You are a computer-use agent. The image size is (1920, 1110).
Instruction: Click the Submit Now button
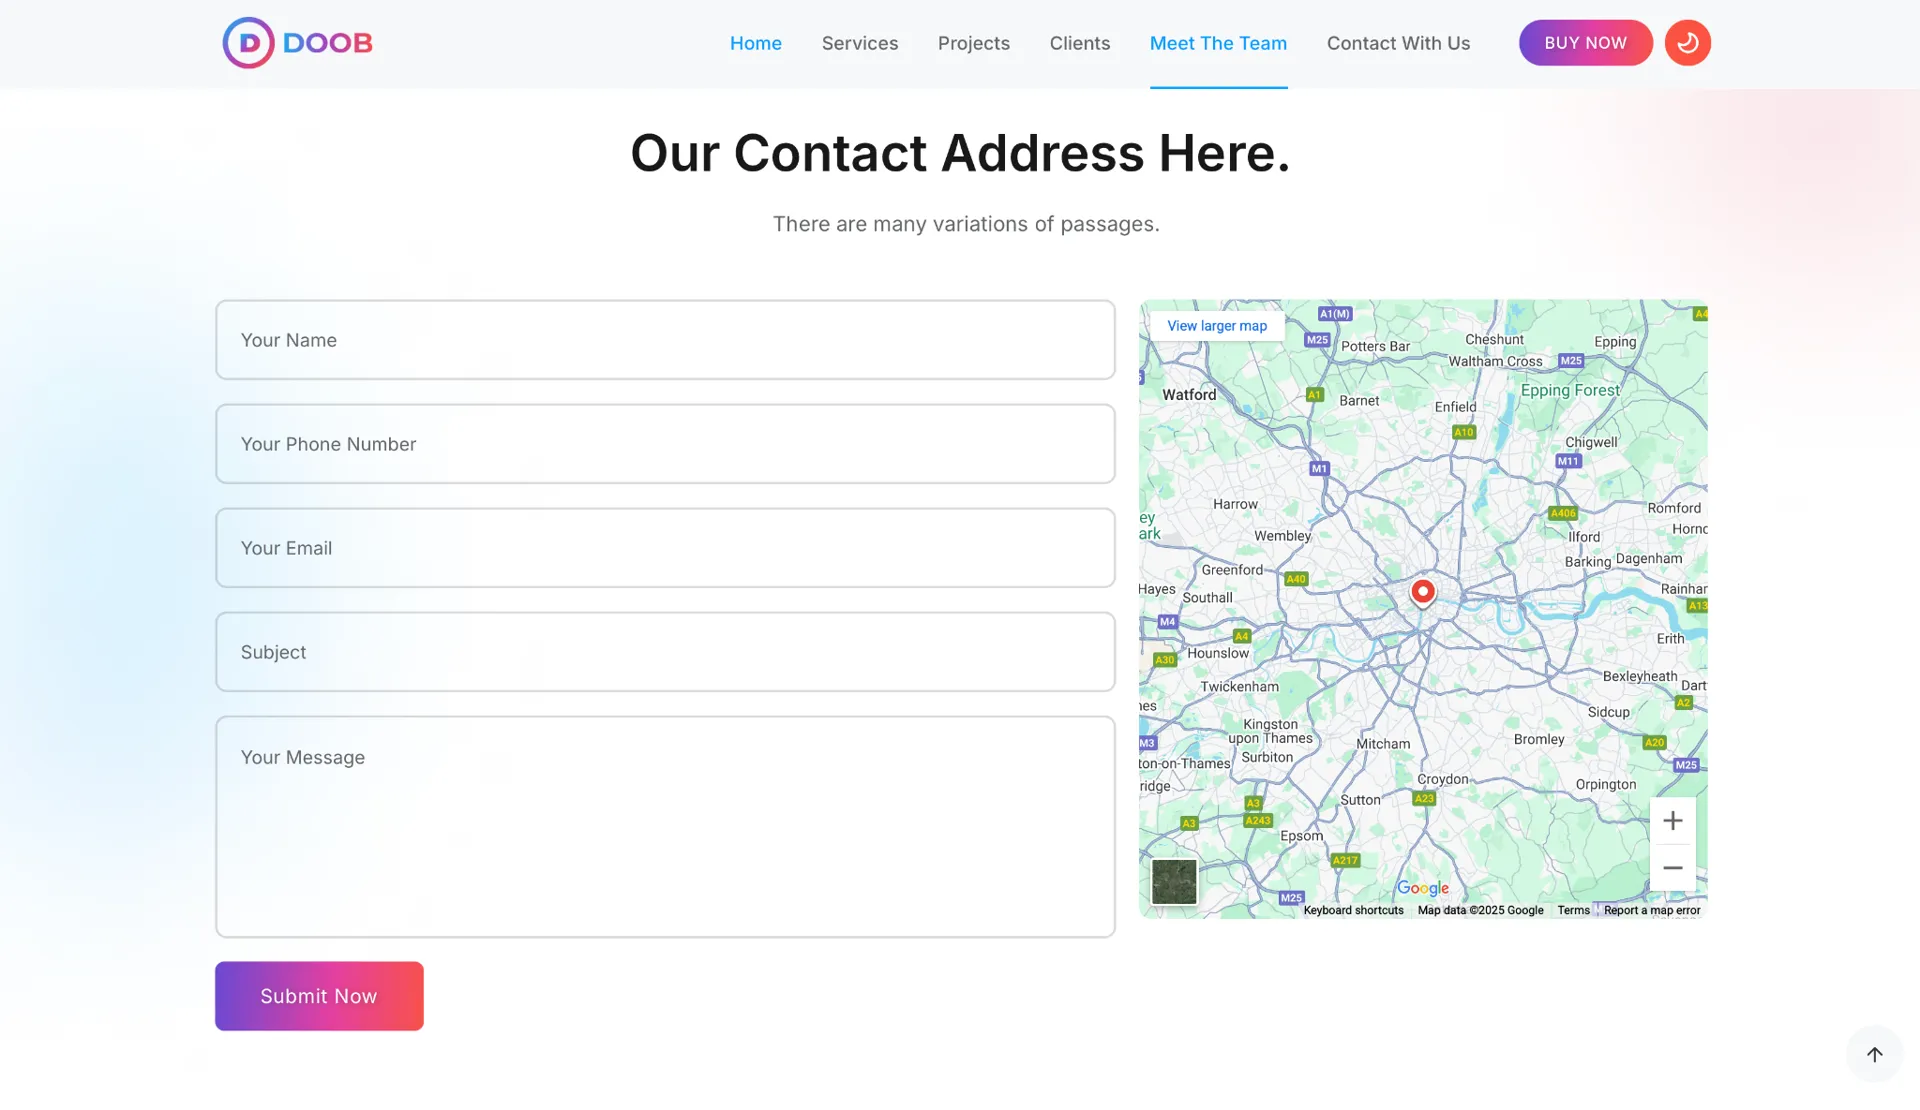coord(319,996)
